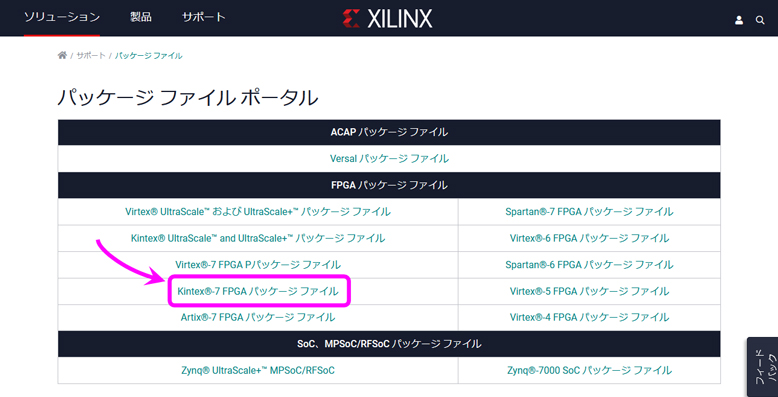The image size is (778, 397).
Task: Open the 製品 menu
Action: point(141,17)
